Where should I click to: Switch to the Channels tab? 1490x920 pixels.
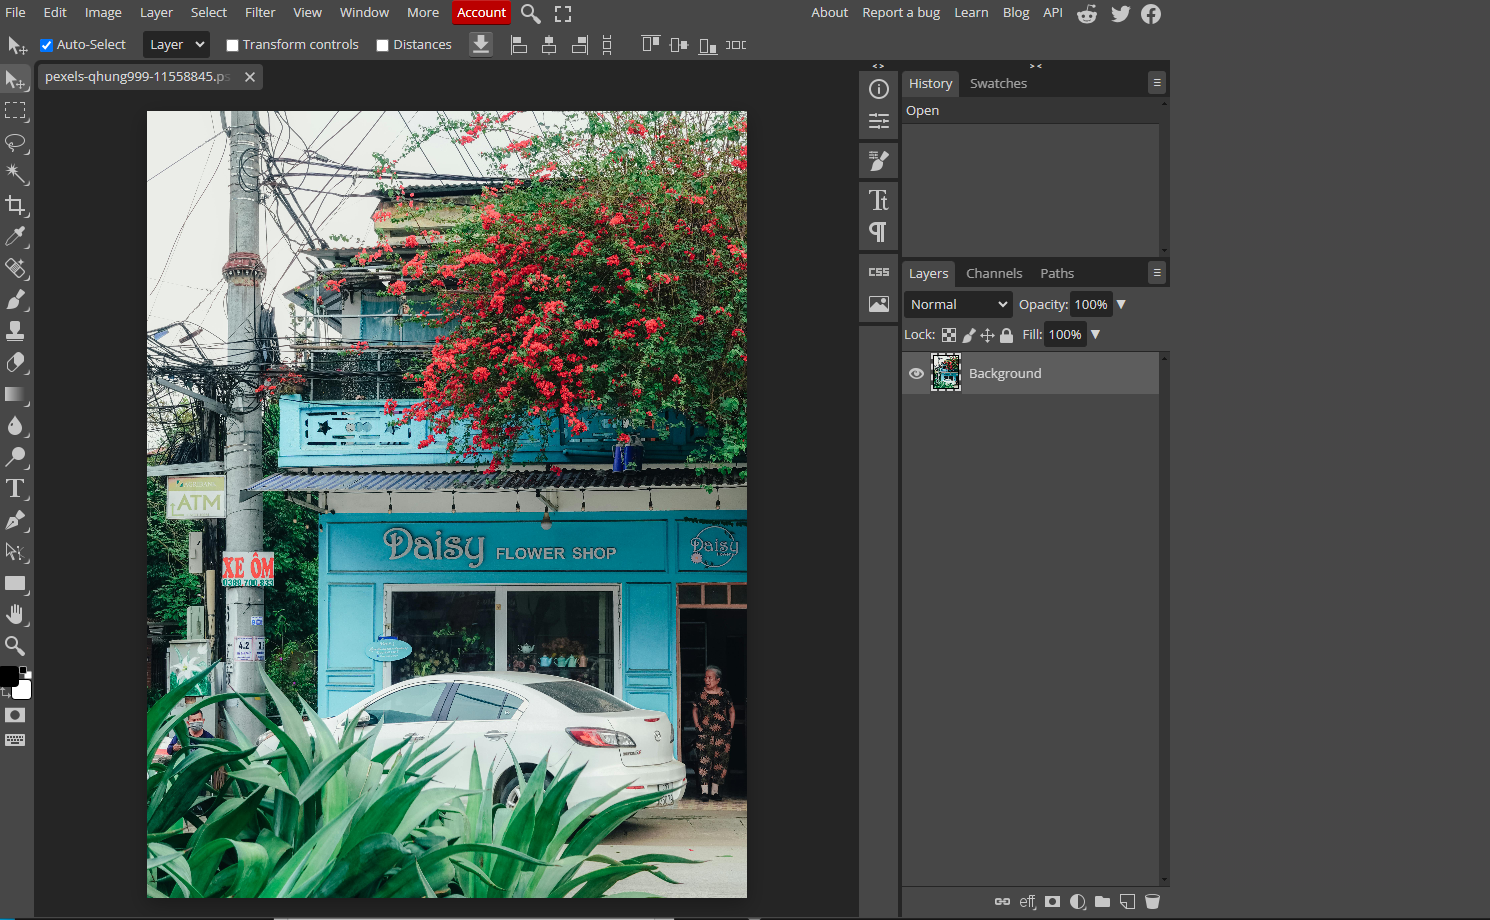pyautogui.click(x=994, y=272)
